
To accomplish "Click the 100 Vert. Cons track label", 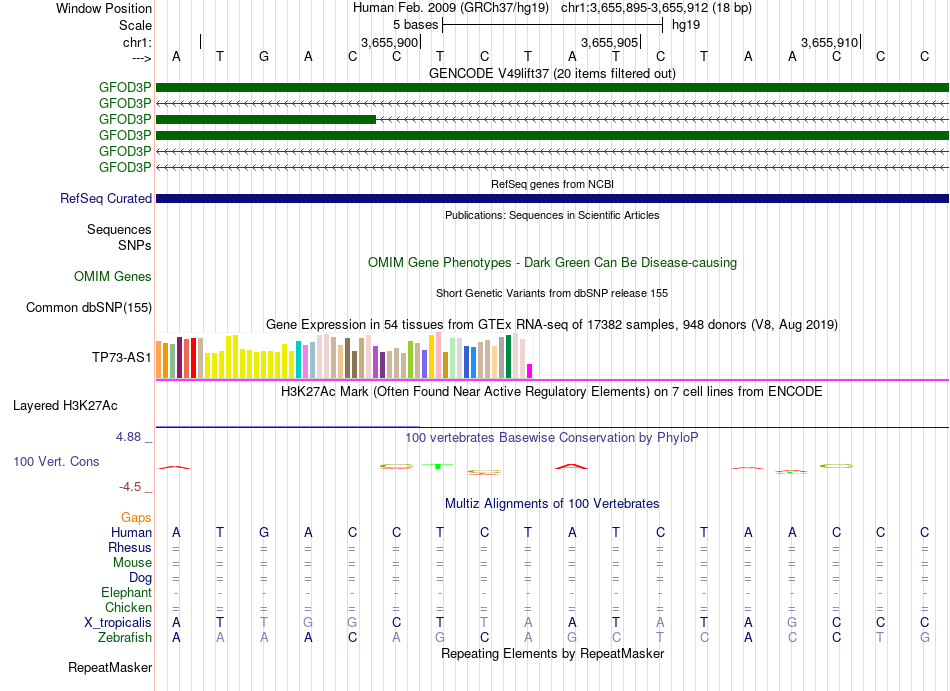I will [x=56, y=461].
